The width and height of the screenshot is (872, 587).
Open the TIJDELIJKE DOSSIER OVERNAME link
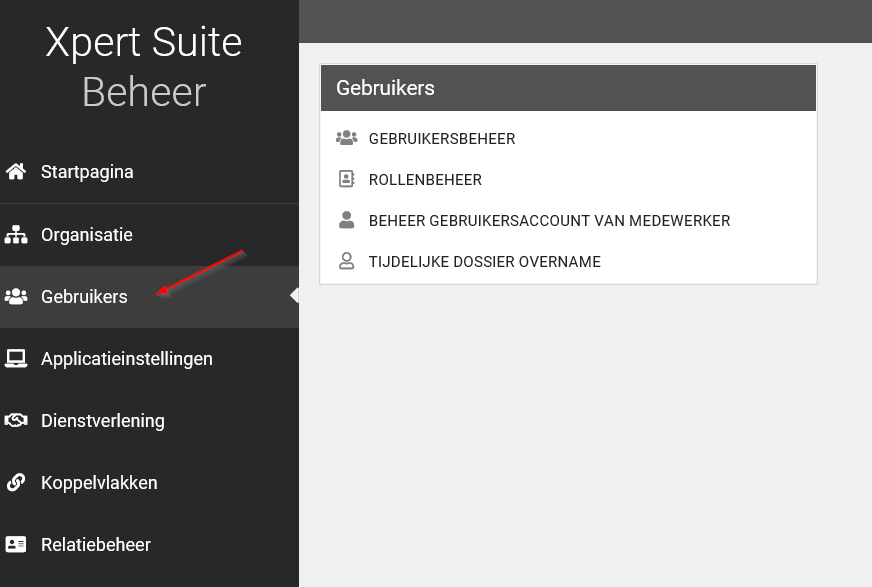coord(484,262)
